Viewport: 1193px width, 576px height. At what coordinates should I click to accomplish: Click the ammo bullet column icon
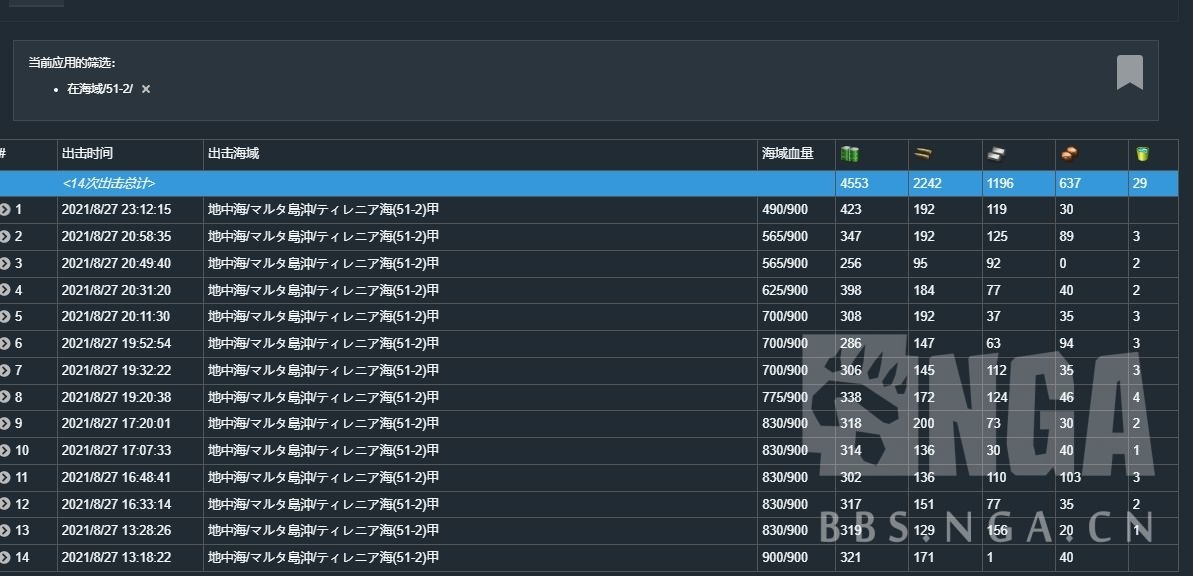pos(922,154)
